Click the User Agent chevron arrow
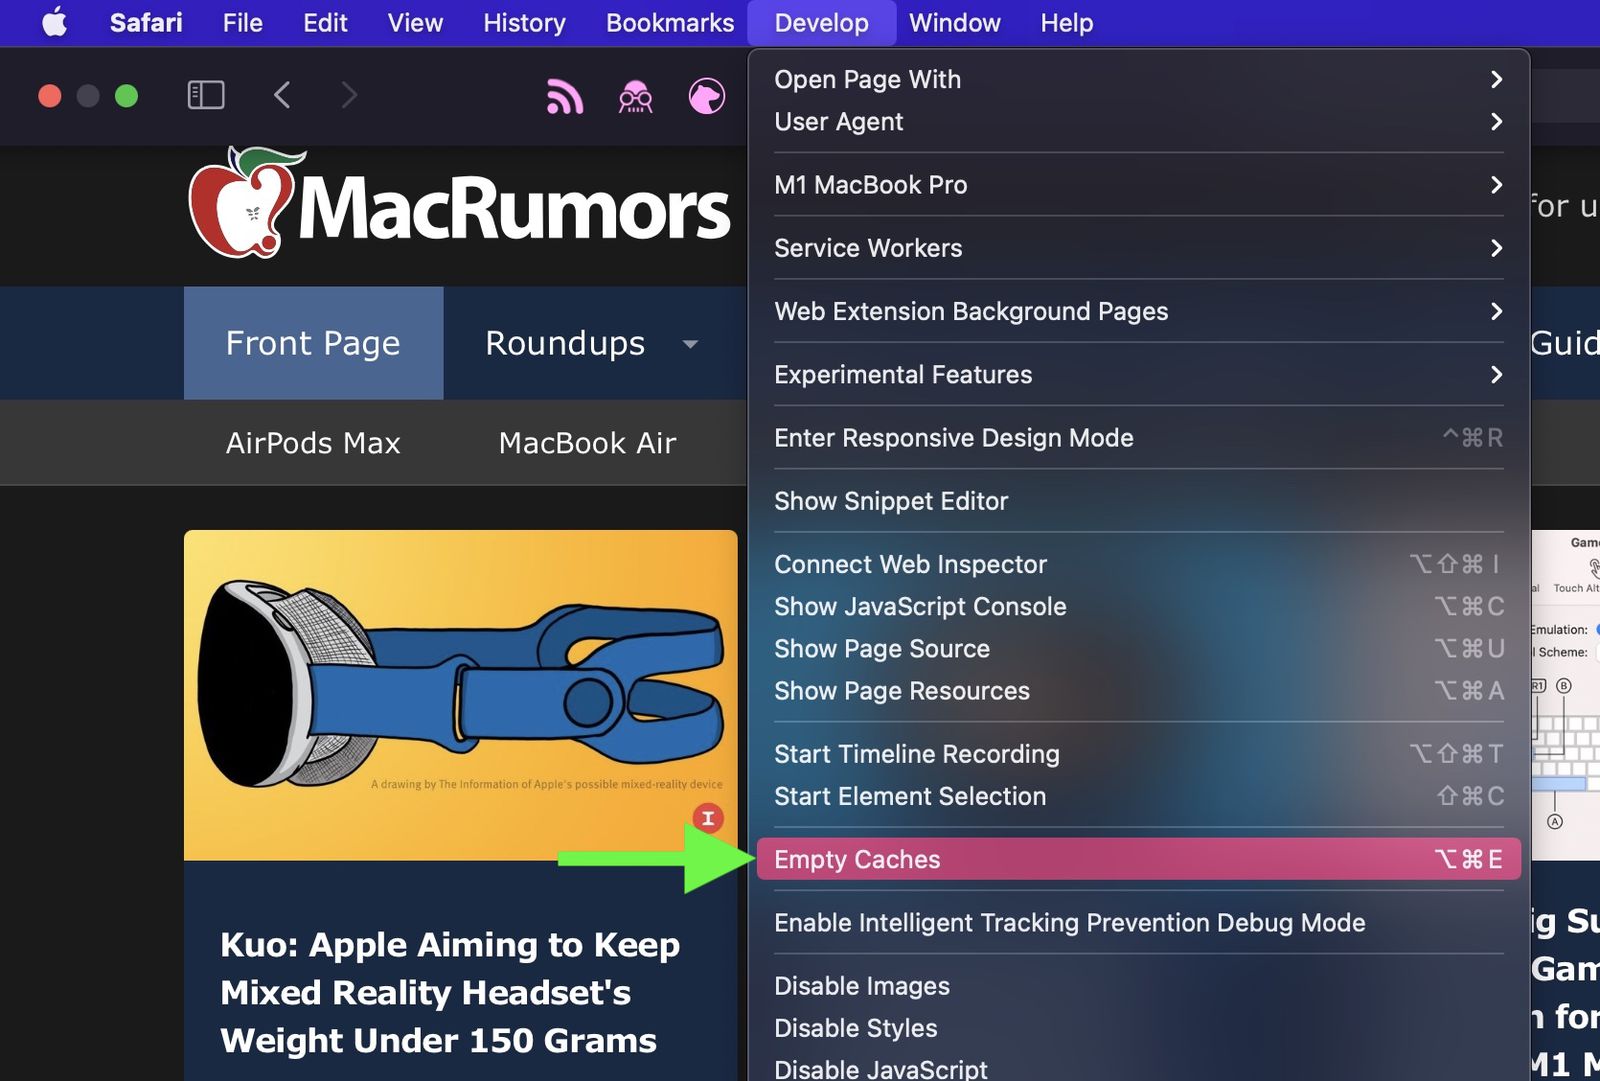This screenshot has width=1600, height=1081. 1496,121
